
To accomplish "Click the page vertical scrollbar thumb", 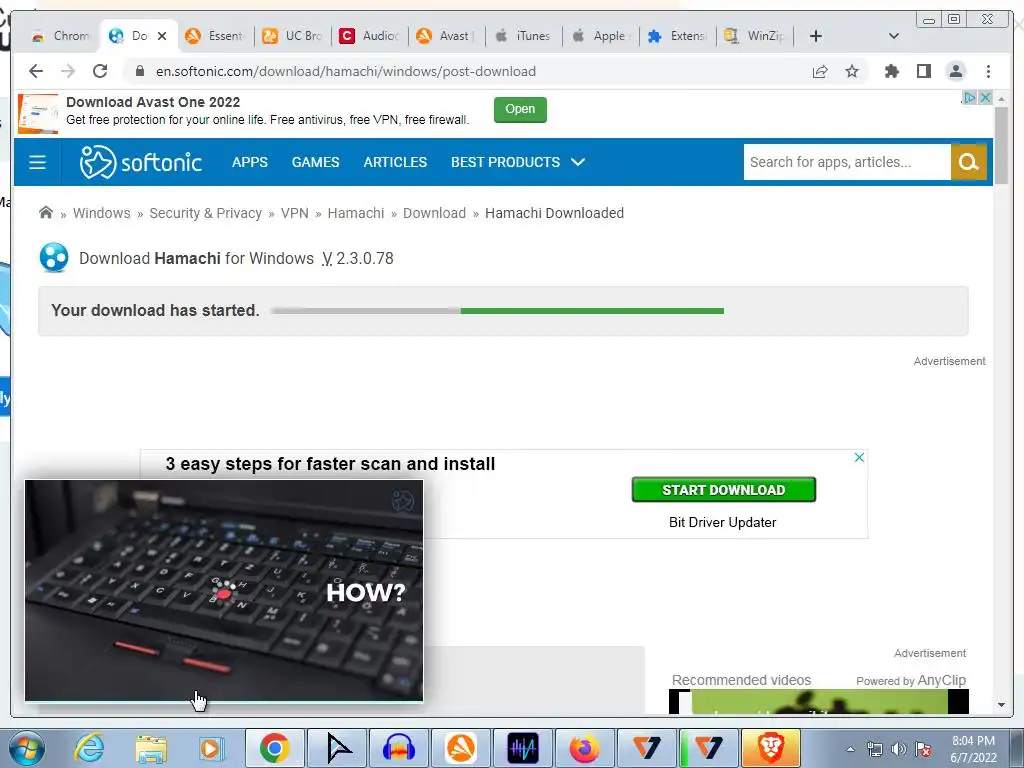I will [1001, 145].
